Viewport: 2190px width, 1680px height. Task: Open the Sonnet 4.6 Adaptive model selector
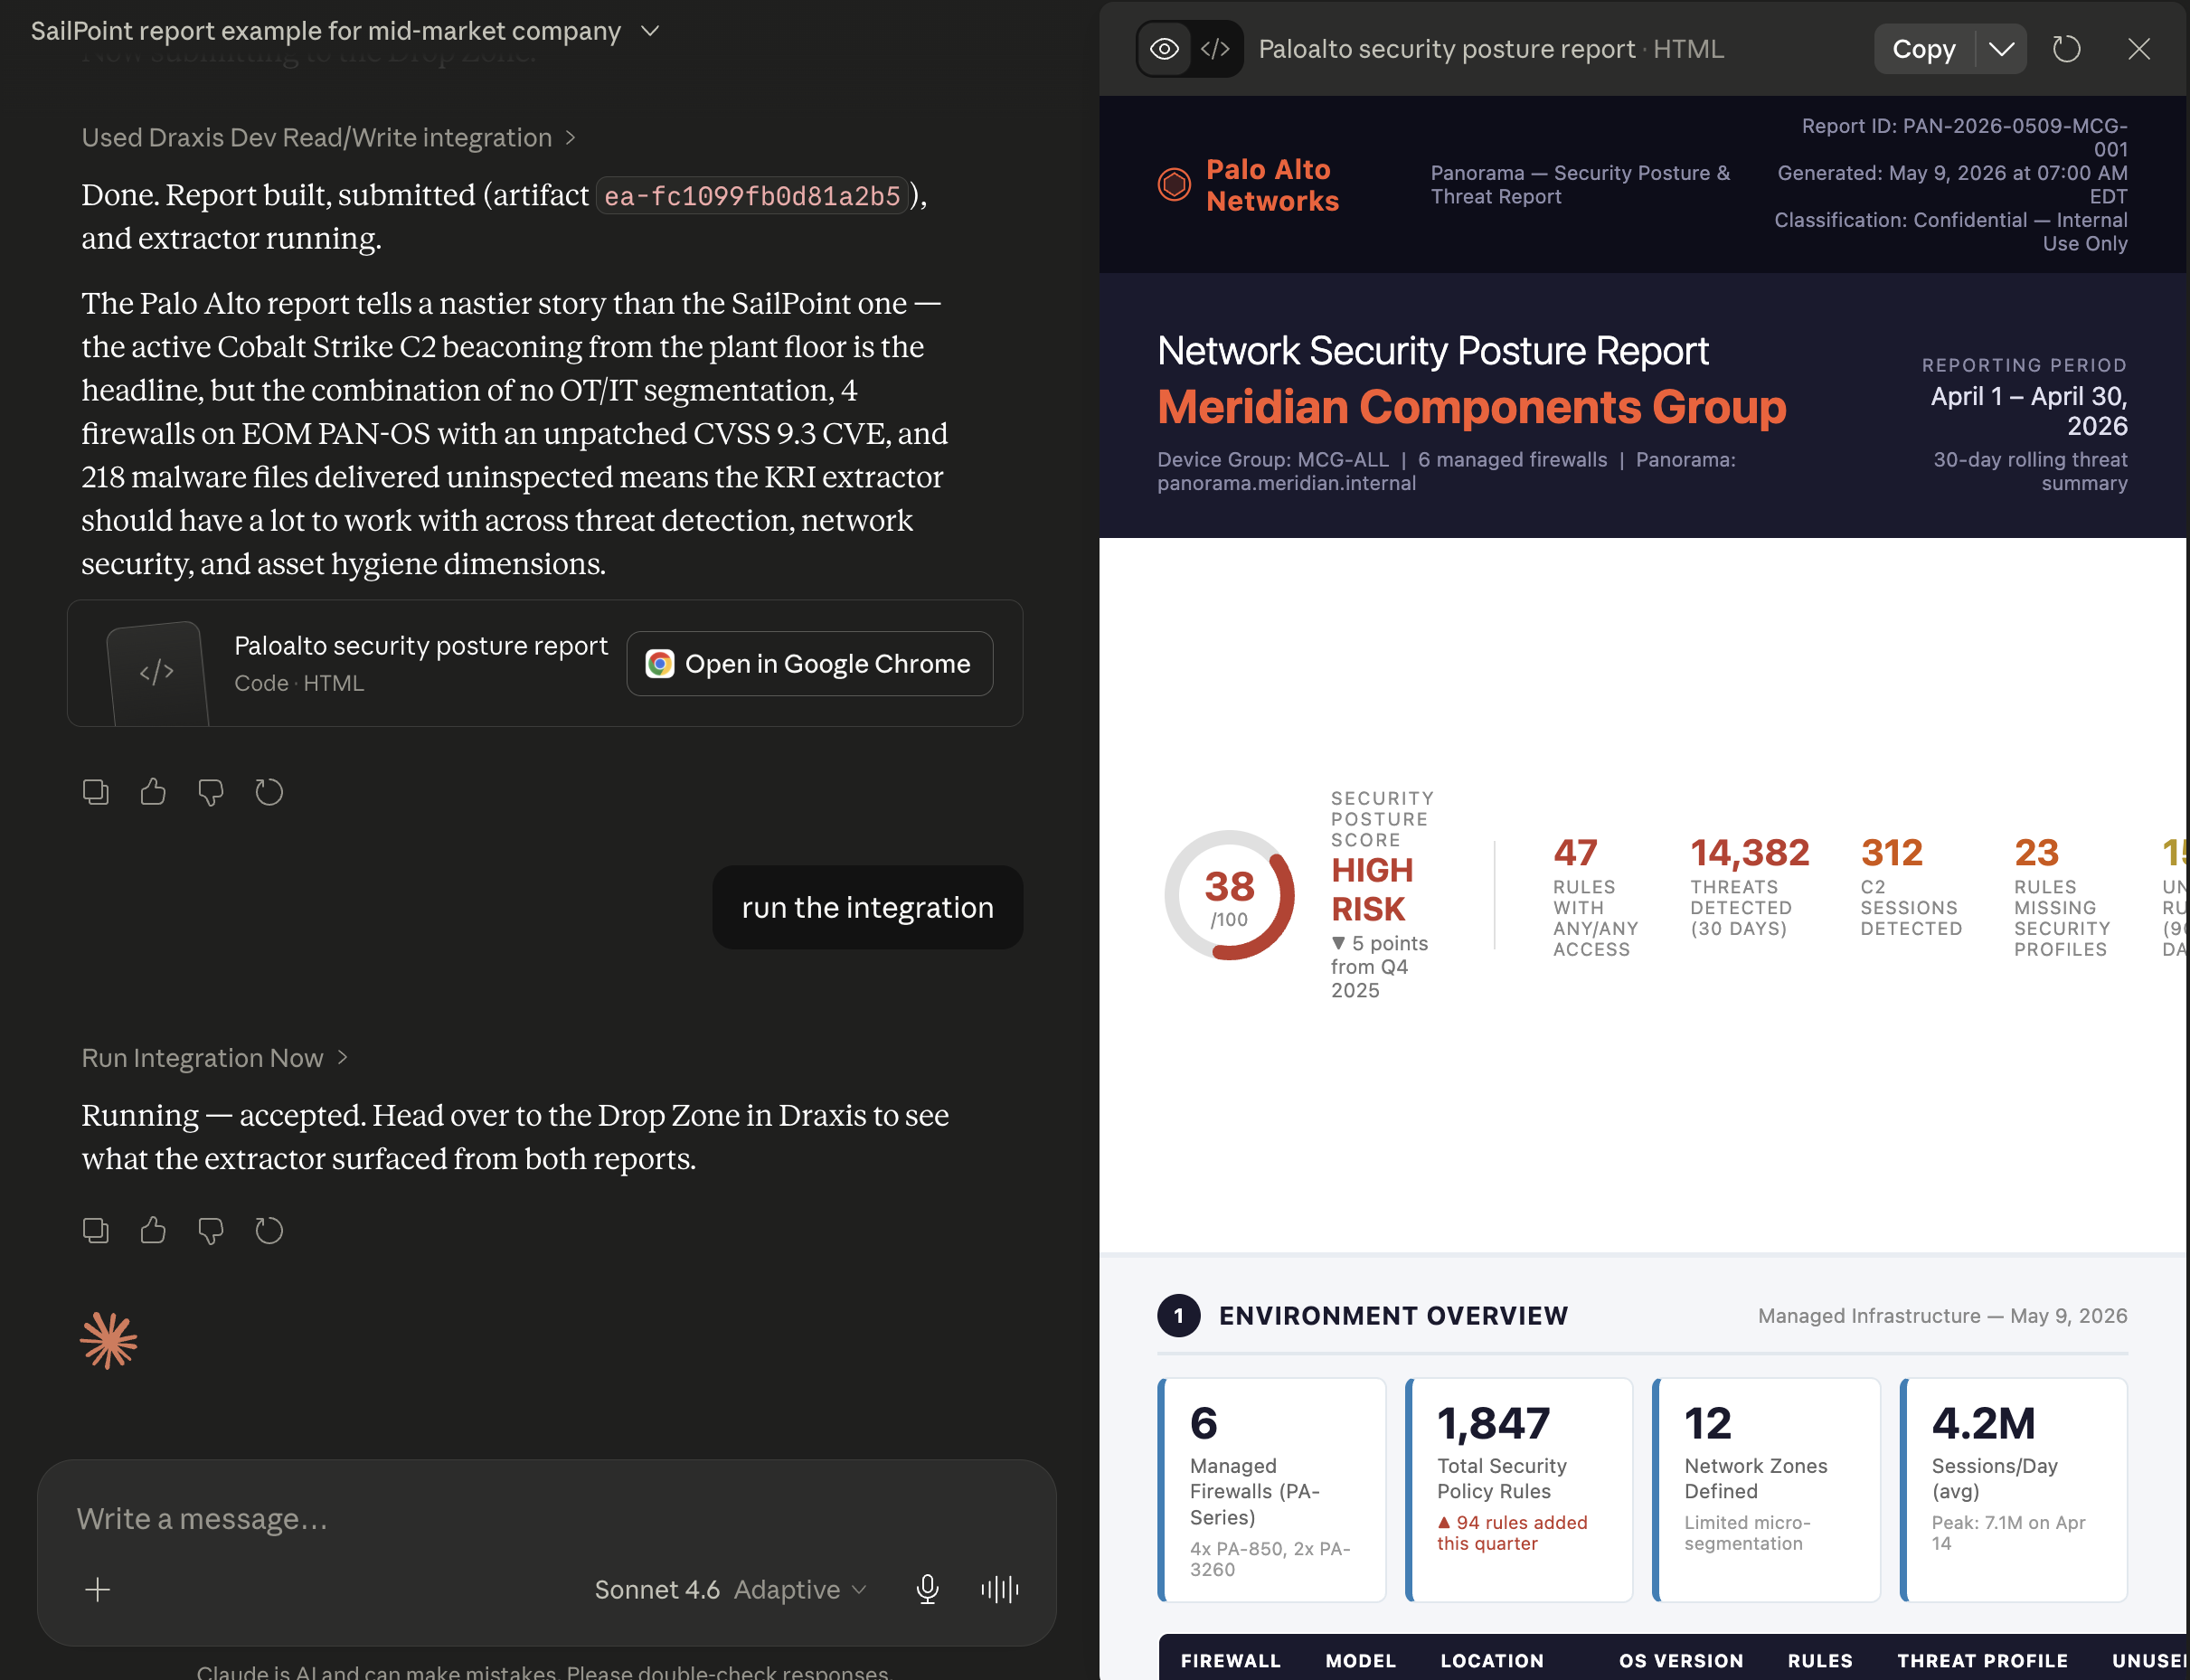click(730, 1589)
